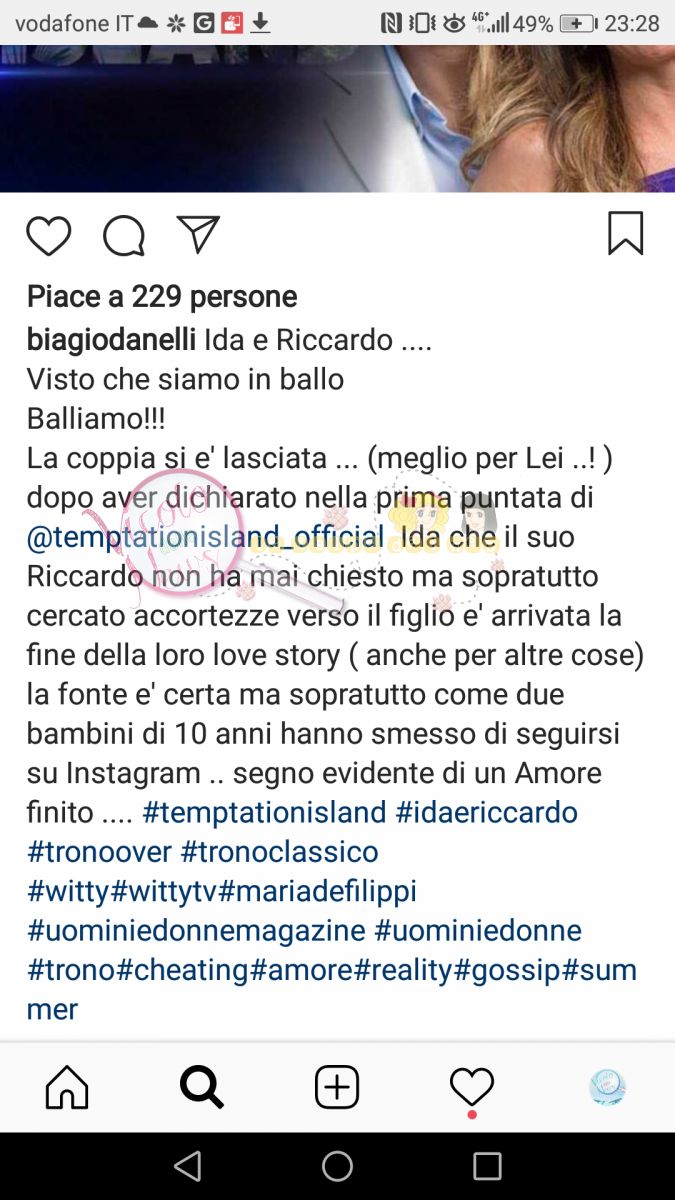Open the Search tab with magnifier icon
Viewport: 675px width, 1200px height.
click(x=202, y=1086)
